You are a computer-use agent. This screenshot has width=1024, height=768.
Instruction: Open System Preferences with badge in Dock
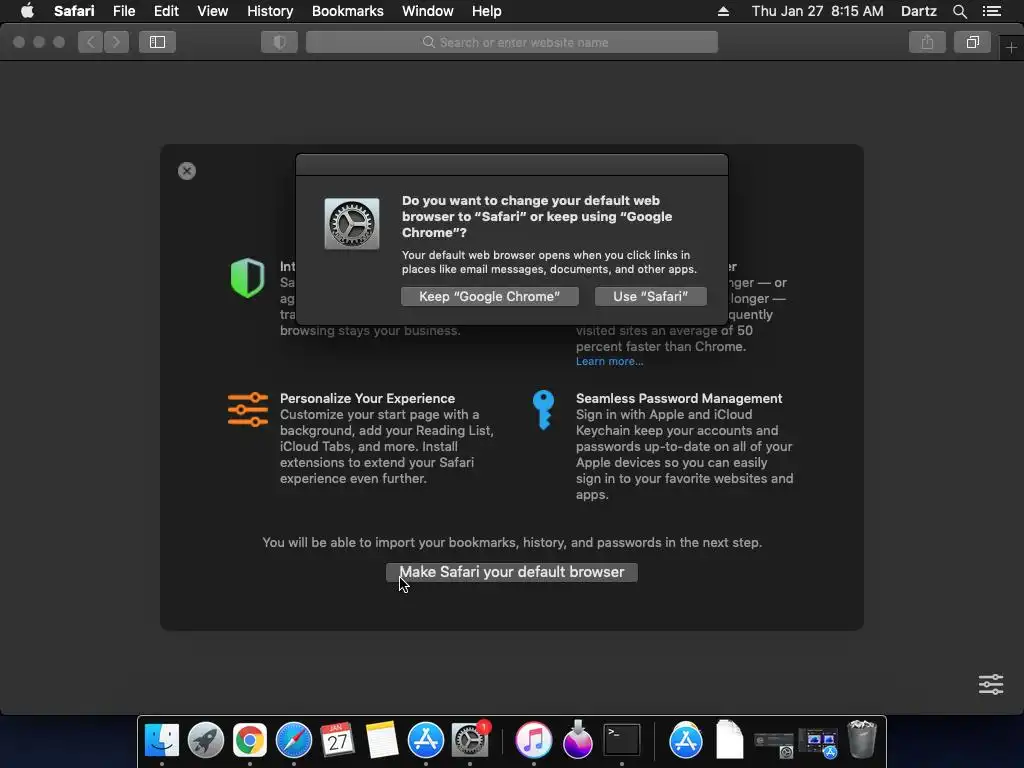tap(470, 741)
